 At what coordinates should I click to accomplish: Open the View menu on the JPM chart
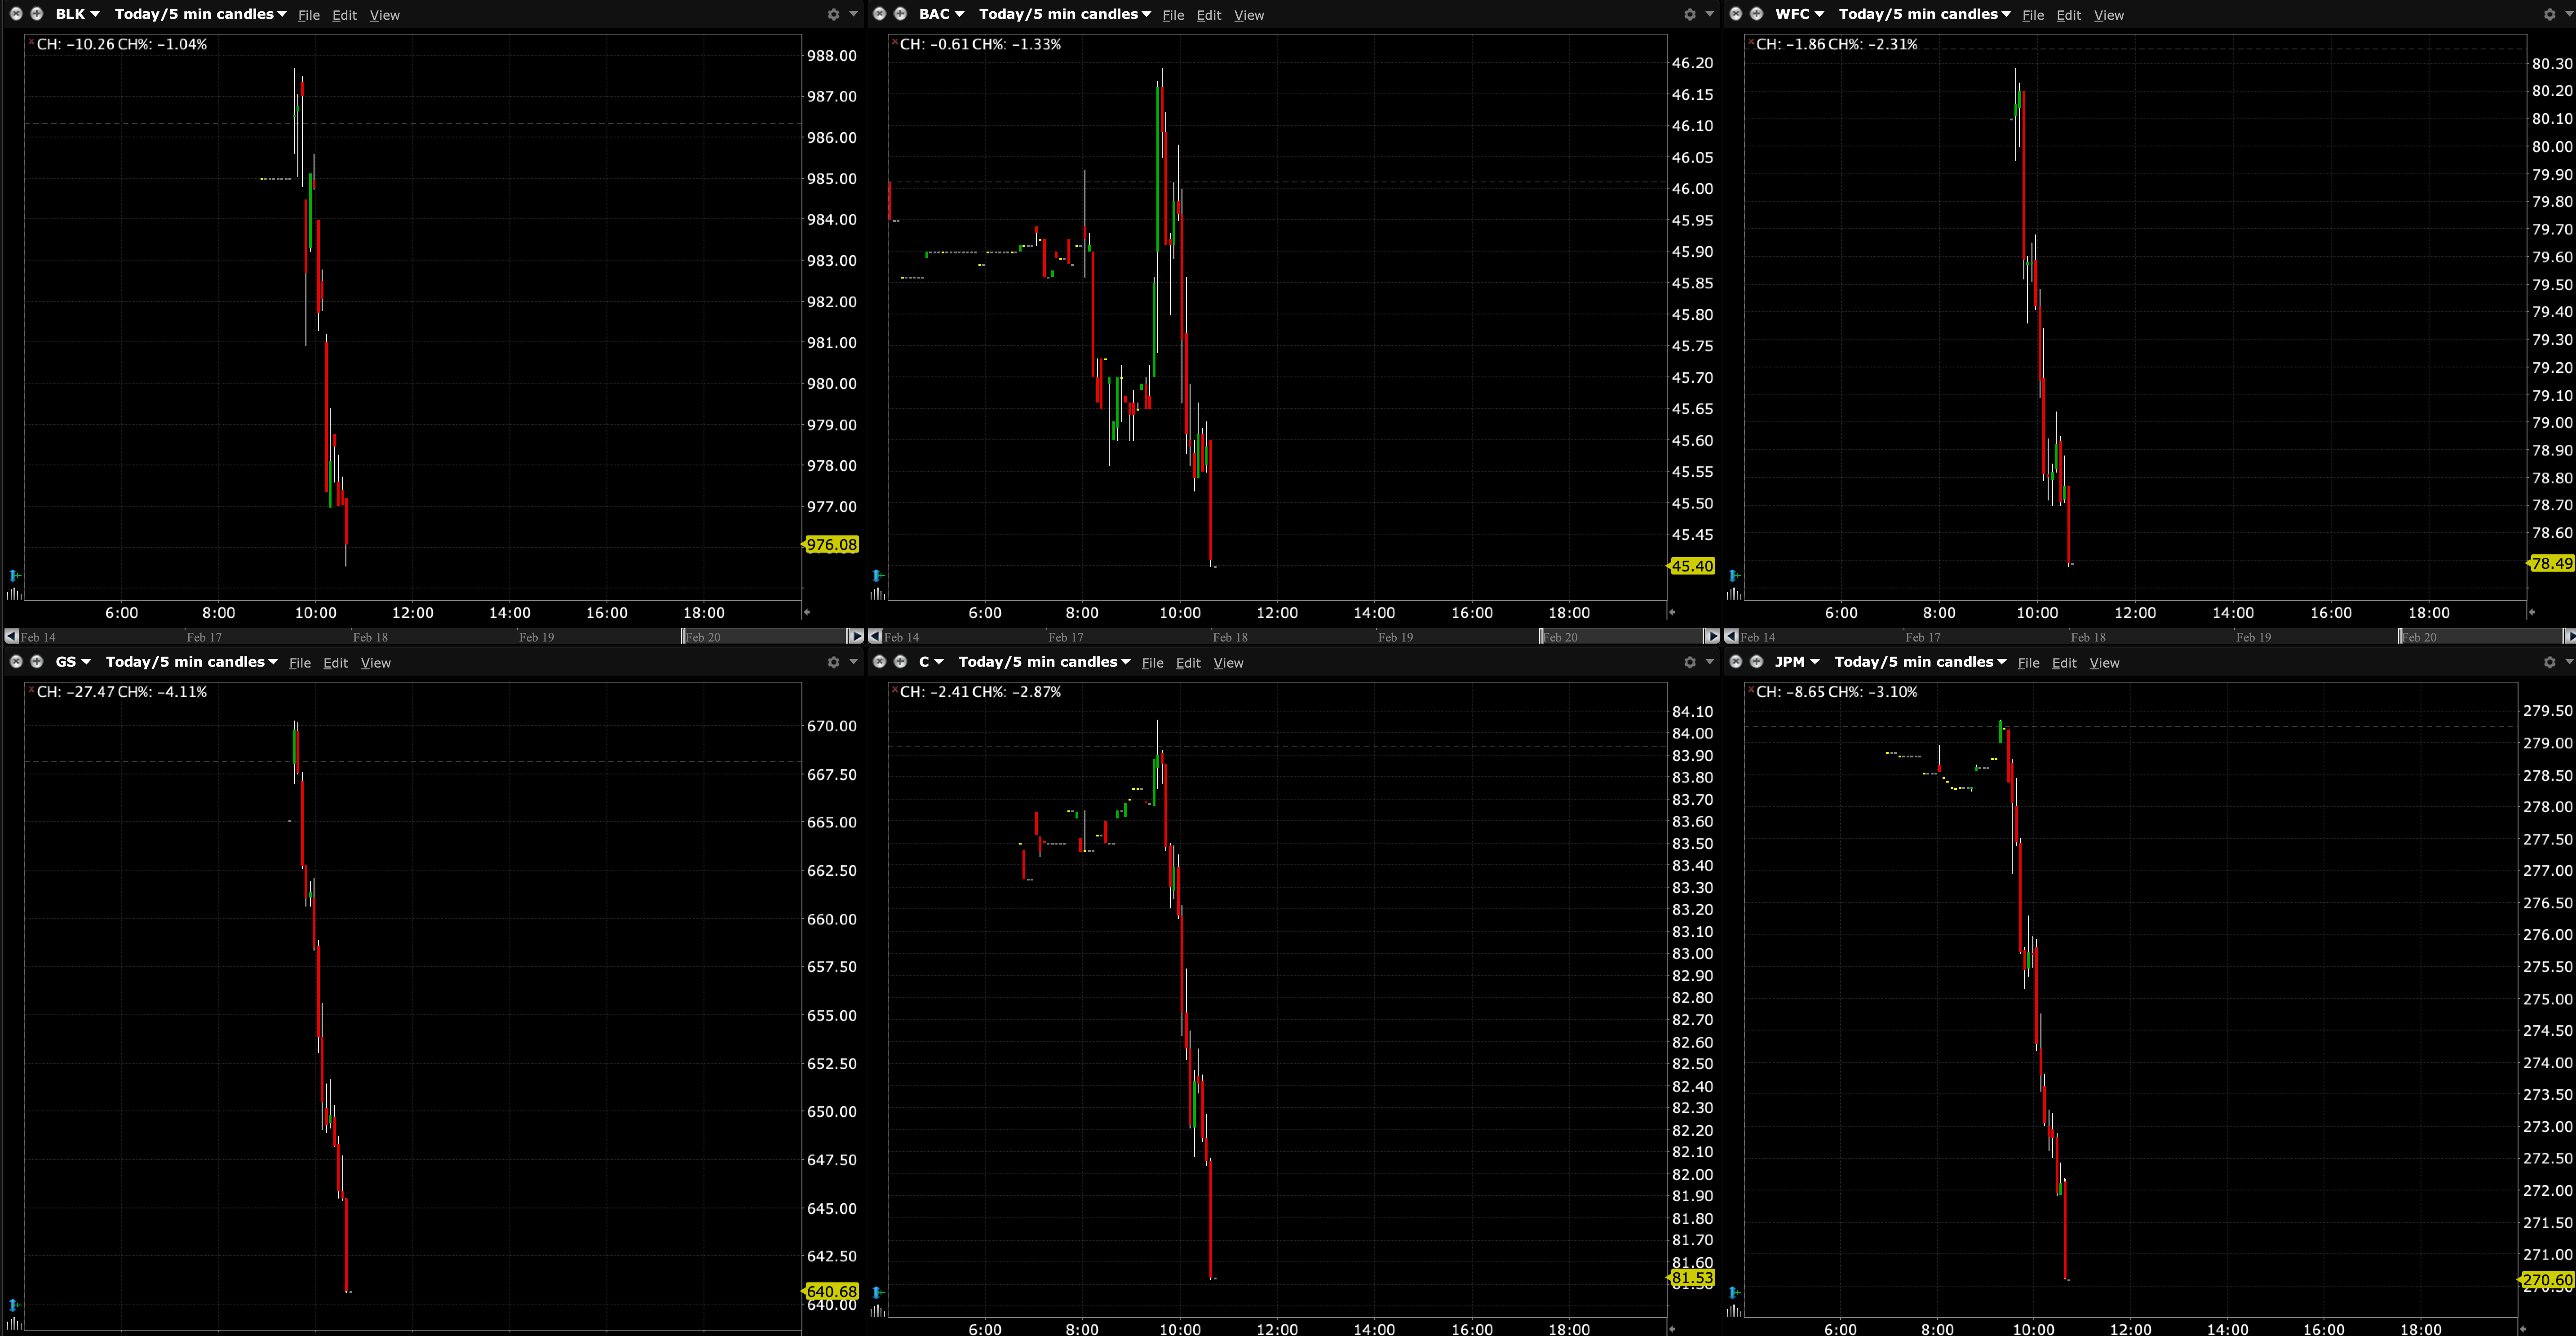pos(2104,663)
